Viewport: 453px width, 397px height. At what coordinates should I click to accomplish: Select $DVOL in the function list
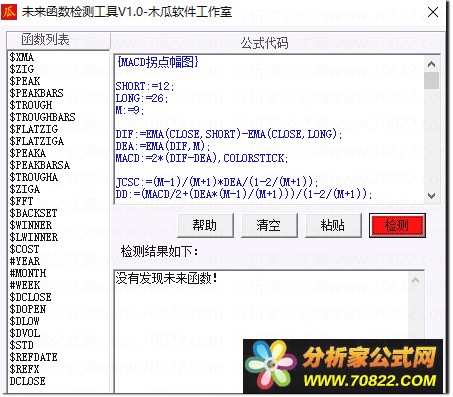pos(25,333)
